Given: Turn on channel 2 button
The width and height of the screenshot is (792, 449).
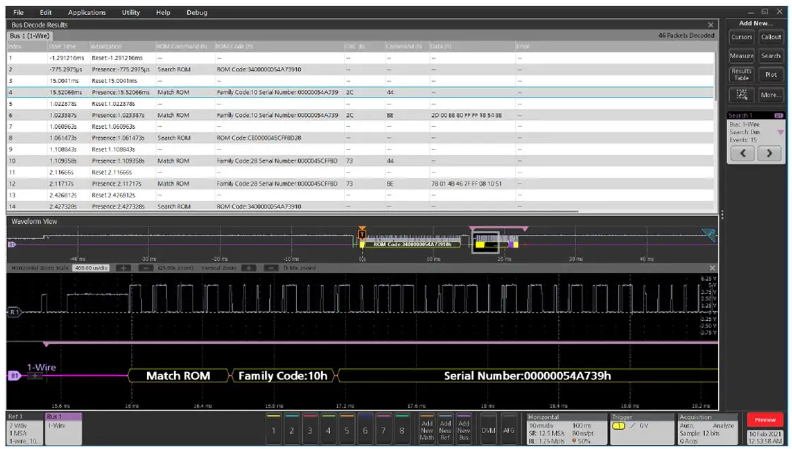Looking at the screenshot, I should 291,429.
